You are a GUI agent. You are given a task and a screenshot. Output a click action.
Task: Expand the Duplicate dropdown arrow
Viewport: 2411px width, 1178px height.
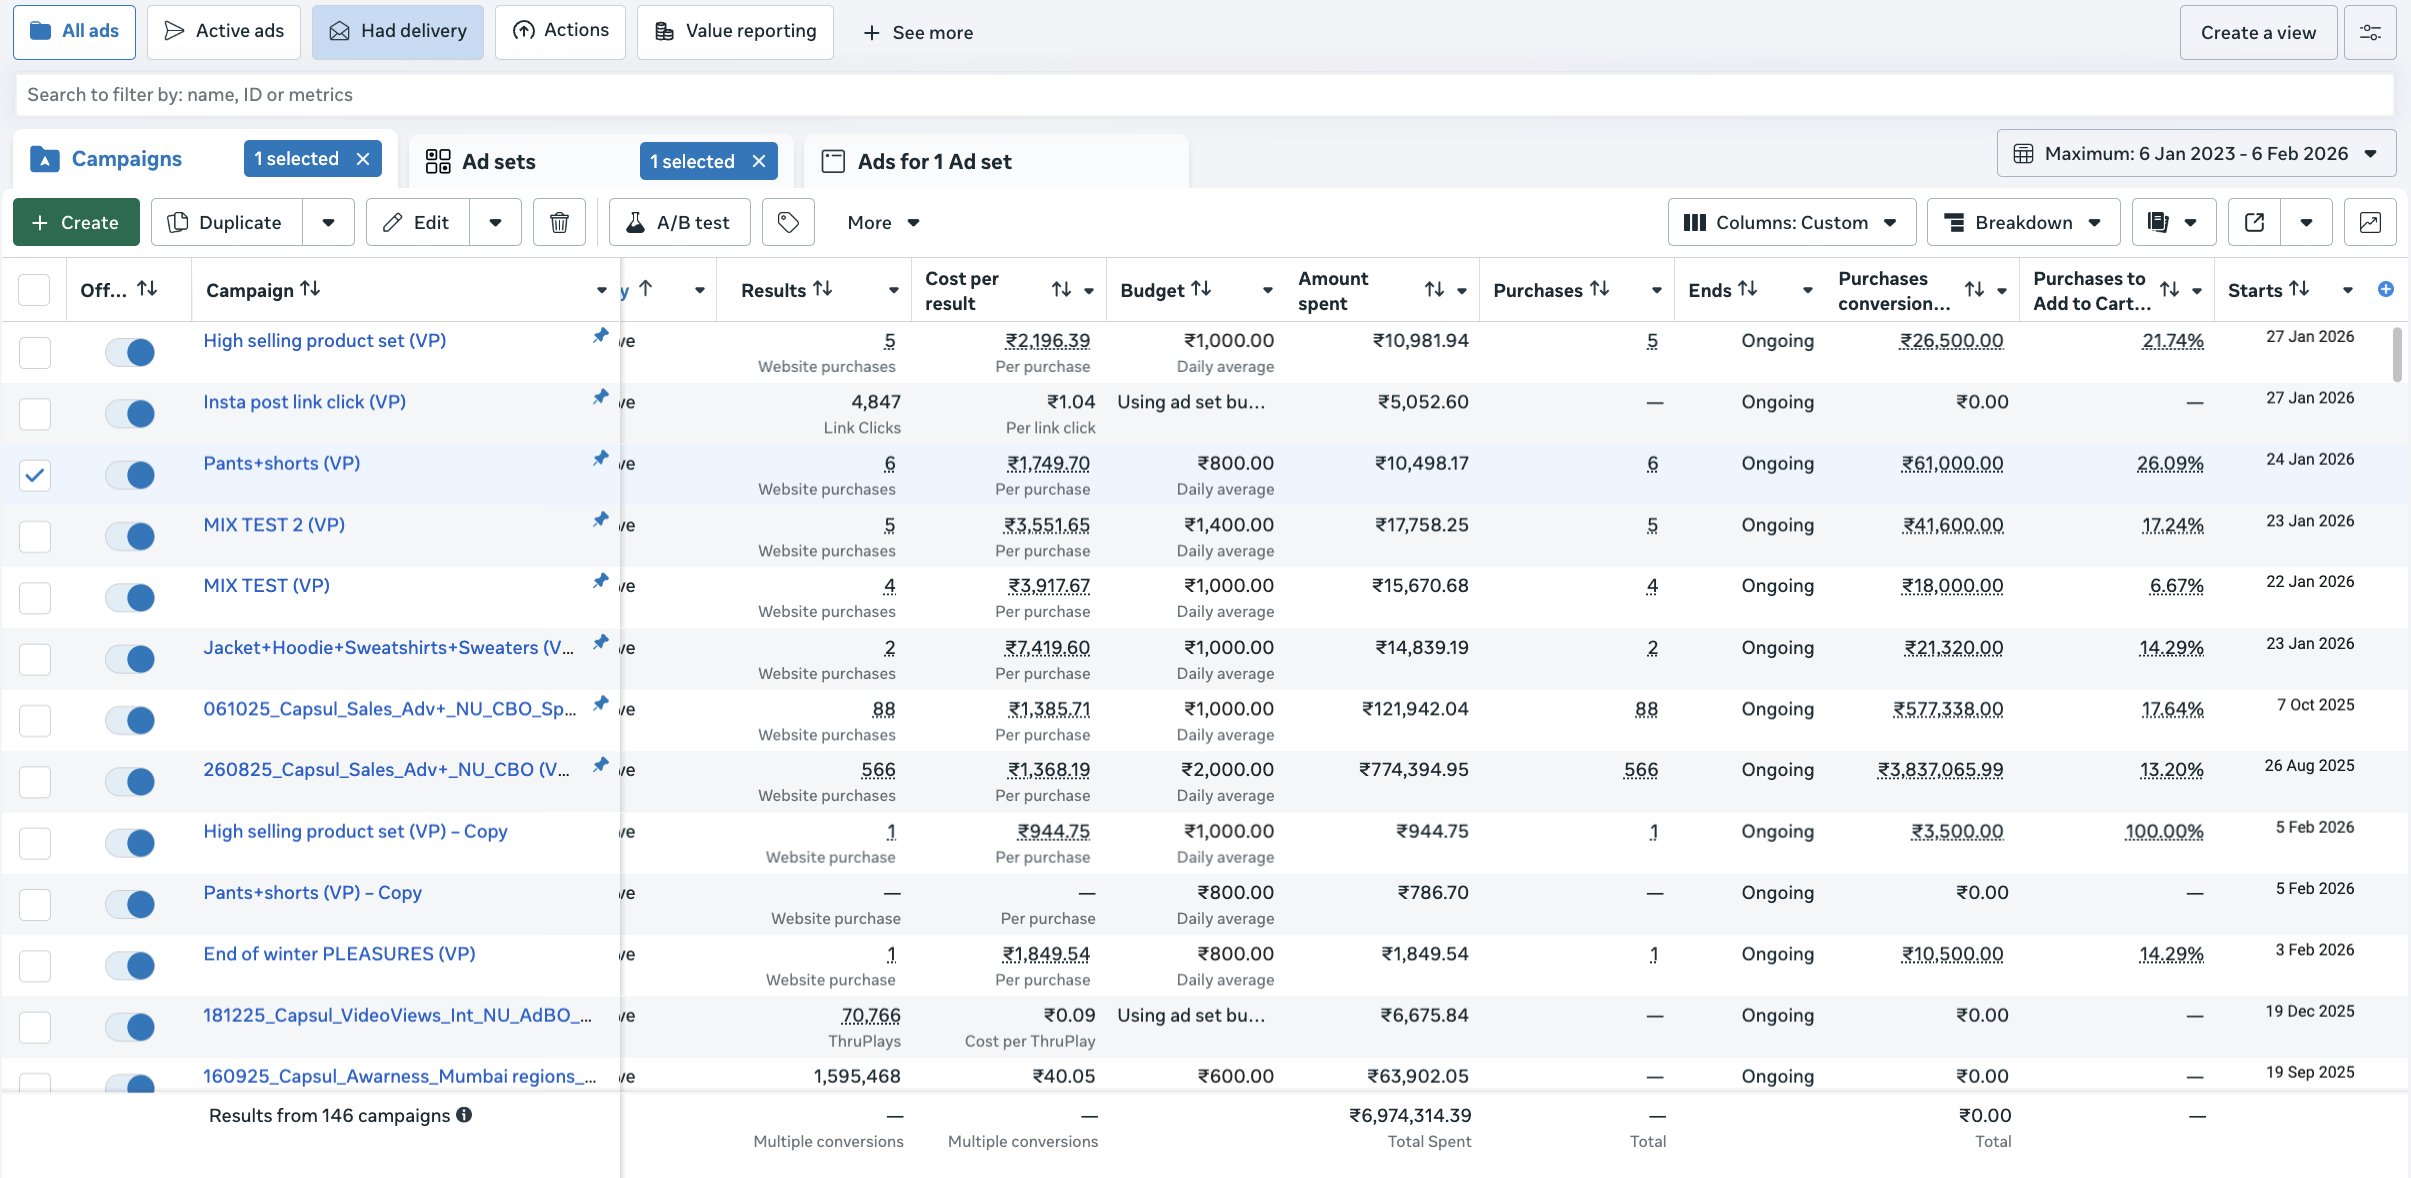[328, 222]
